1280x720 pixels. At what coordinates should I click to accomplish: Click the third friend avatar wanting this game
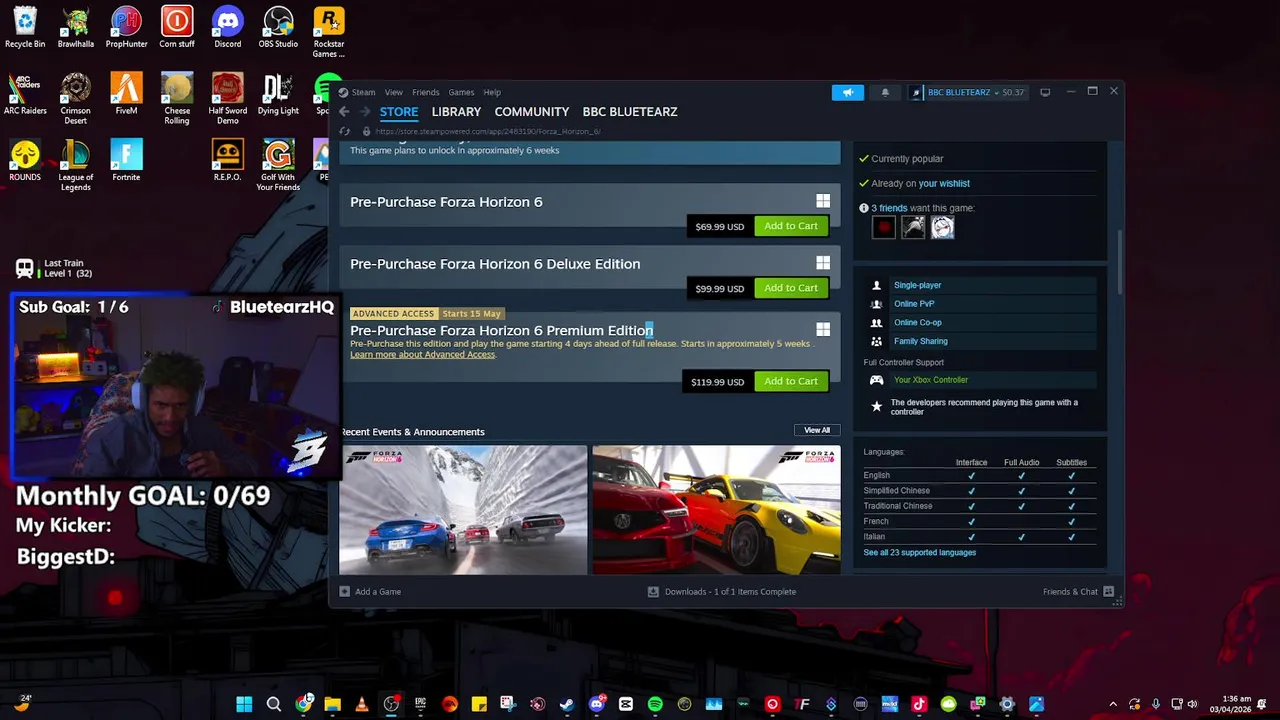pyautogui.click(x=942, y=228)
